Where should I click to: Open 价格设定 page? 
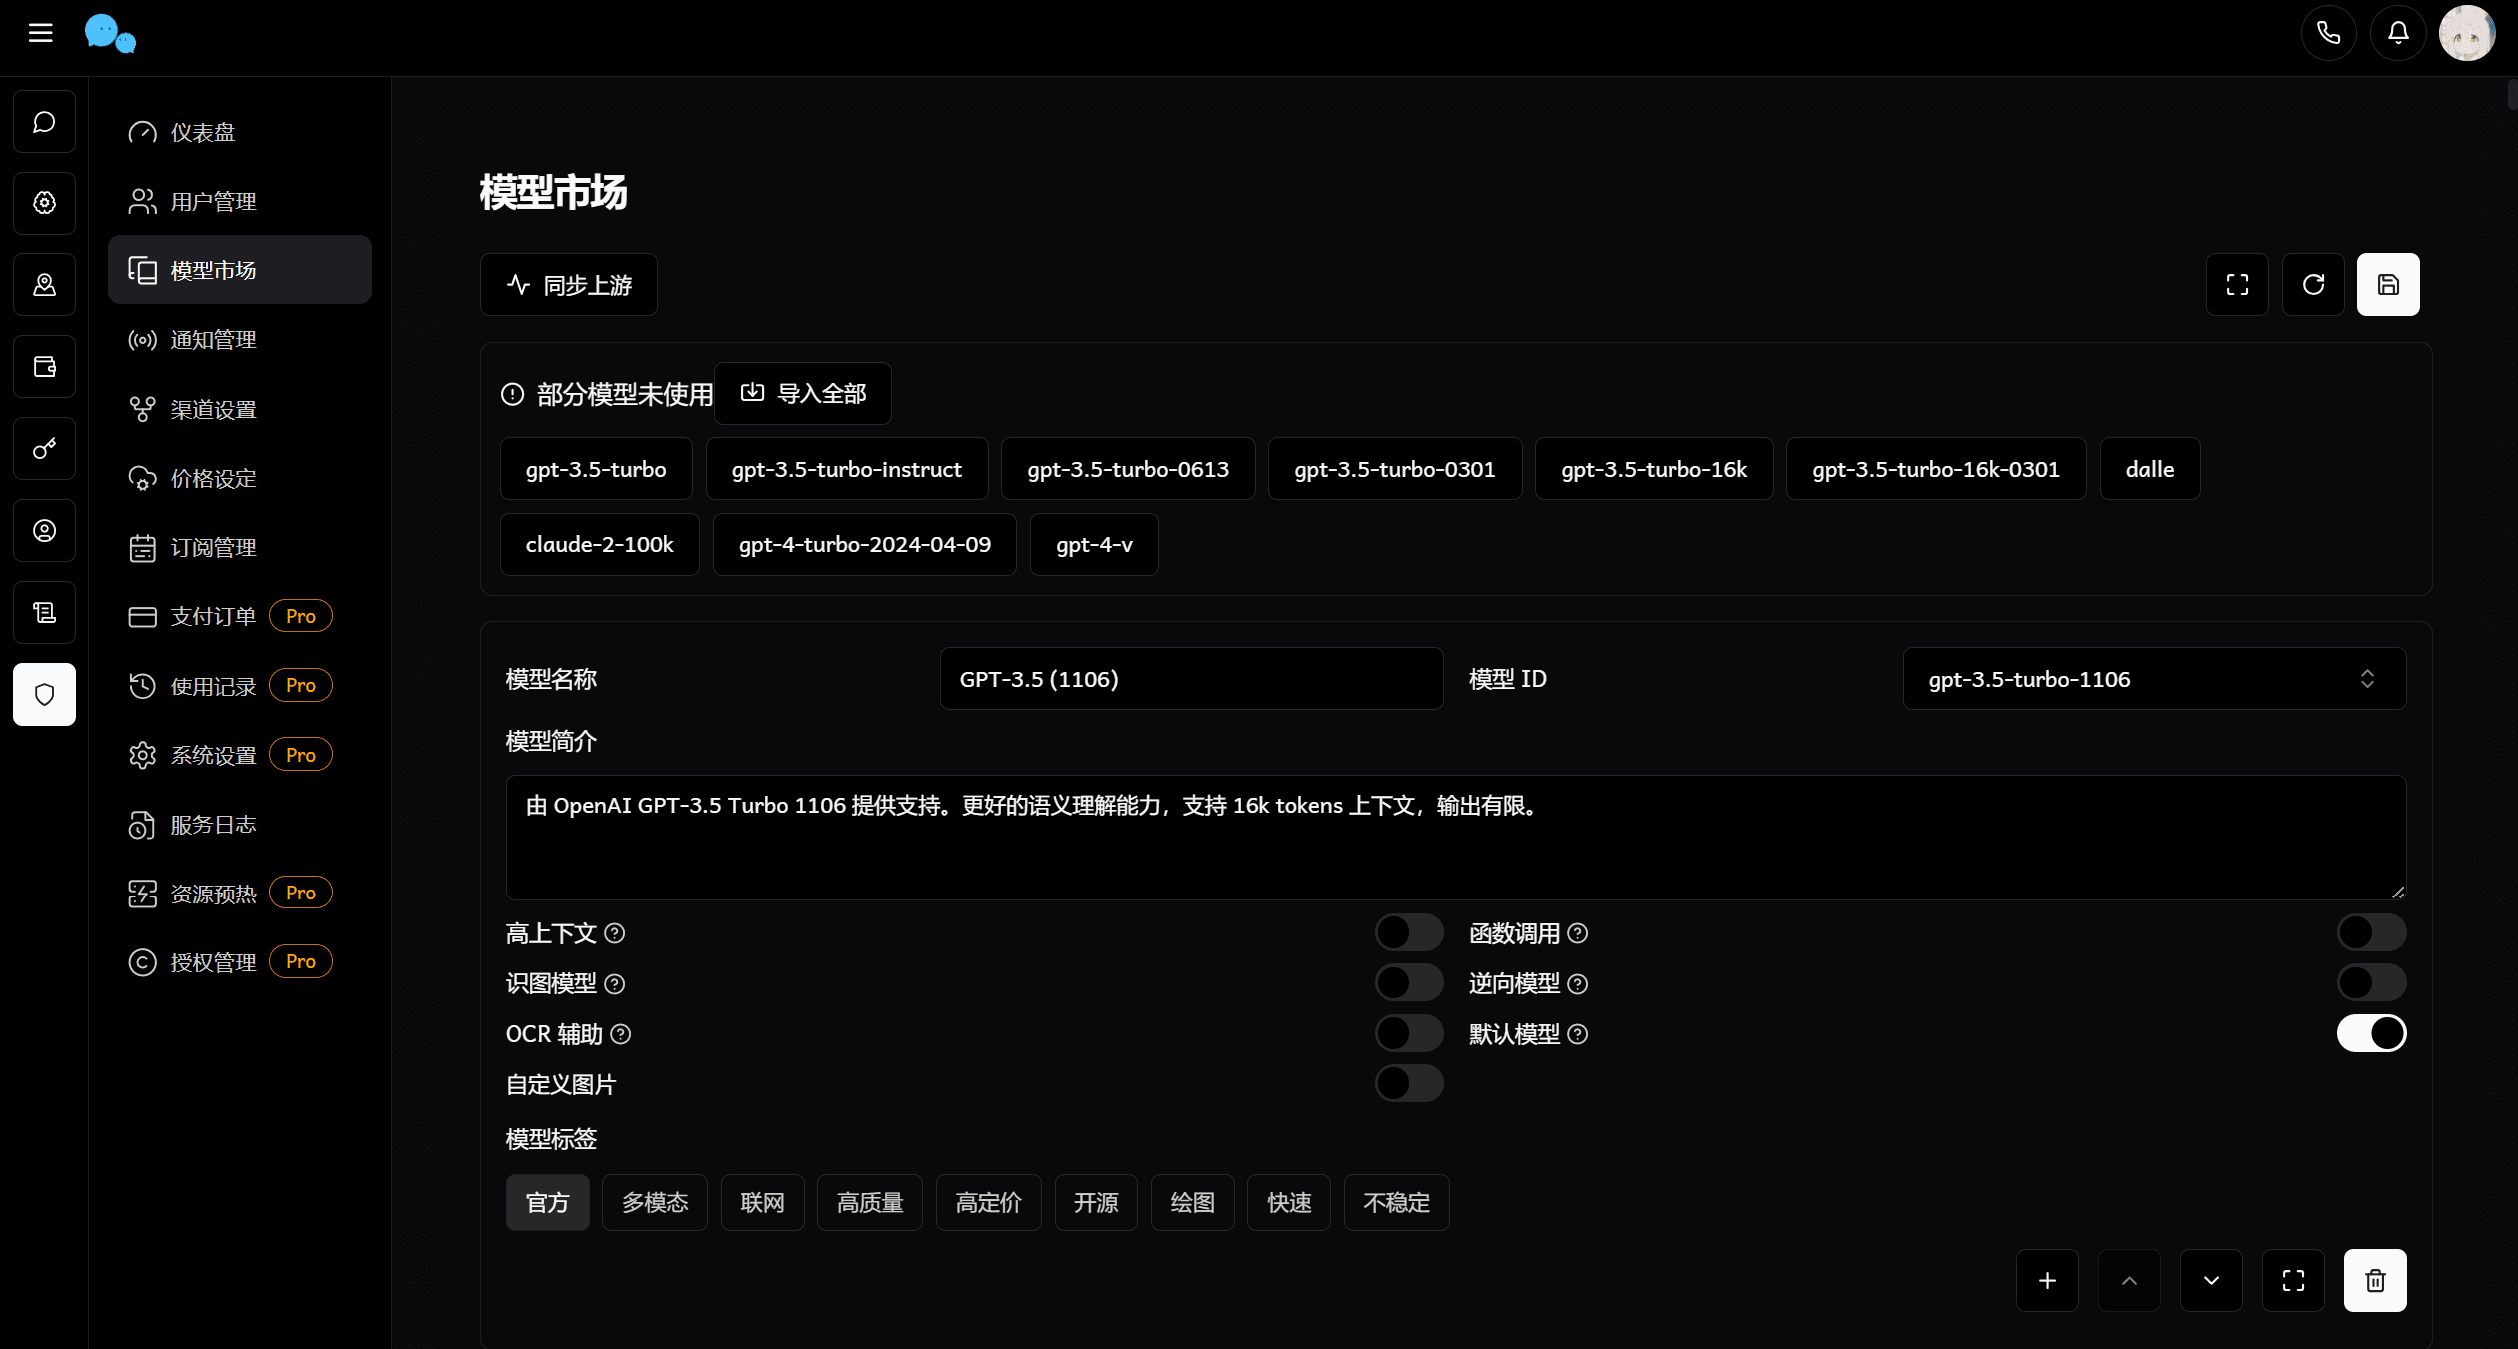click(x=240, y=478)
